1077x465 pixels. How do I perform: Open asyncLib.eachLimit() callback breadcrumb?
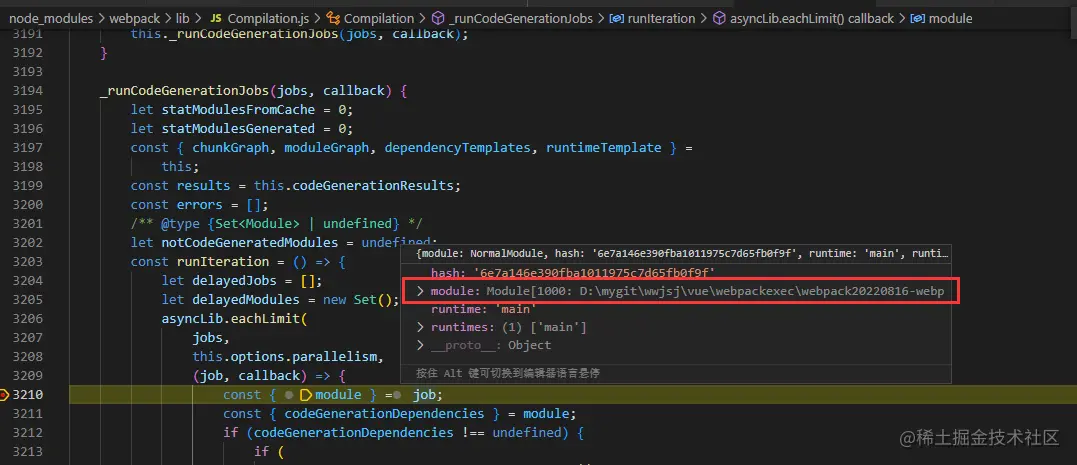[812, 19]
